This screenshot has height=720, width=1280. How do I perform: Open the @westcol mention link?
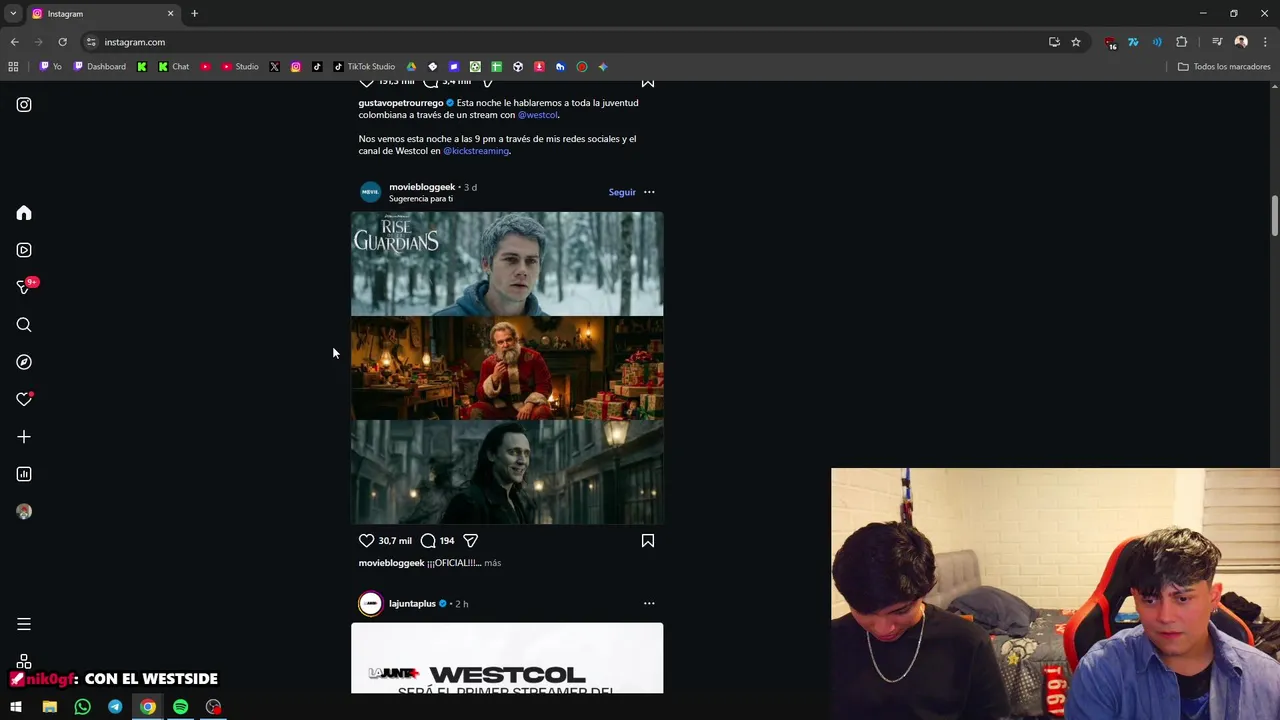(x=538, y=115)
